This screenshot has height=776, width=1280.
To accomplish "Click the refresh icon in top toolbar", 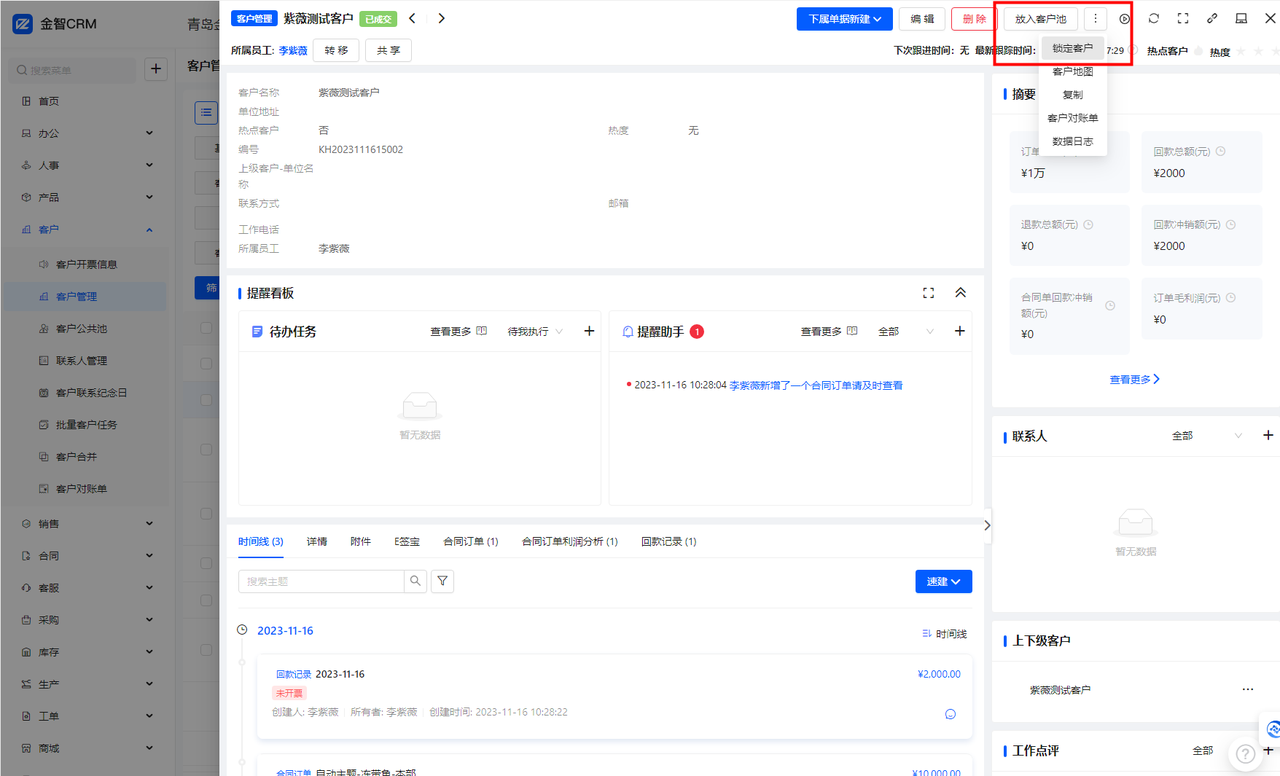I will pyautogui.click(x=1154, y=19).
